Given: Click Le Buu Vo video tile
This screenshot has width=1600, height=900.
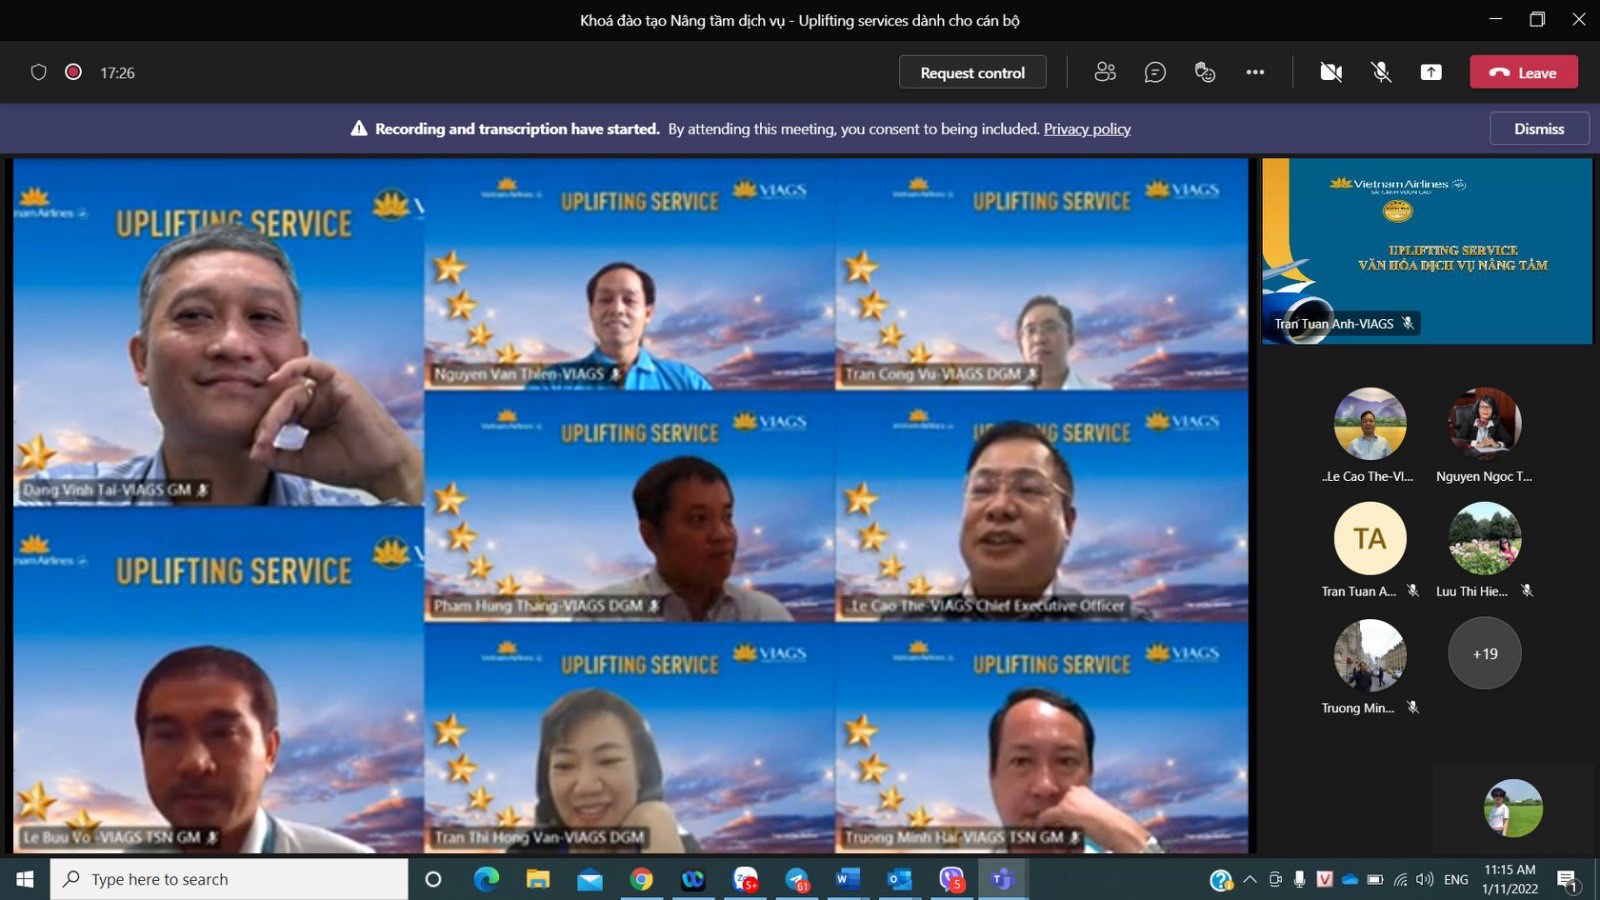Looking at the screenshot, I should click(x=218, y=680).
